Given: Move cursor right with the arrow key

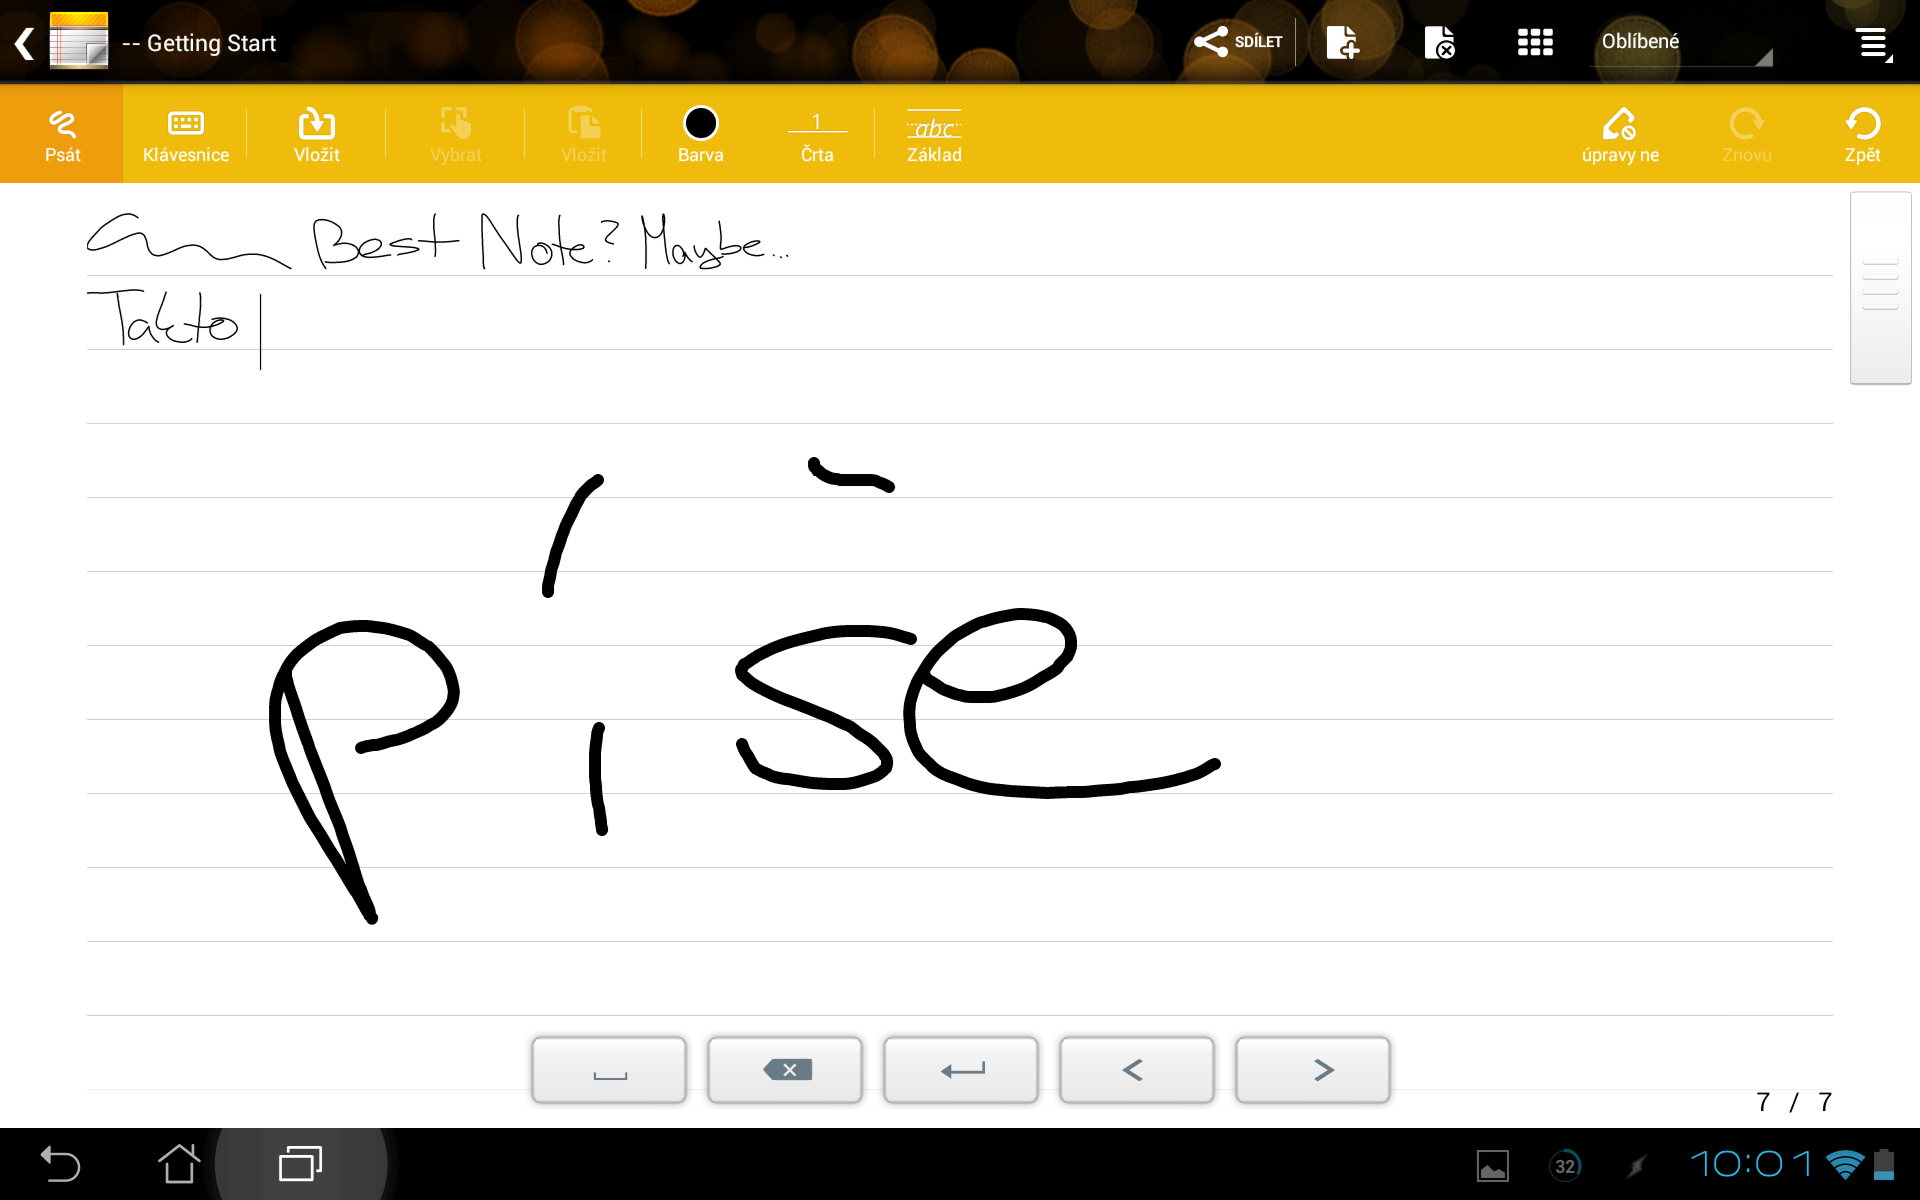Looking at the screenshot, I should pyautogui.click(x=1313, y=1070).
